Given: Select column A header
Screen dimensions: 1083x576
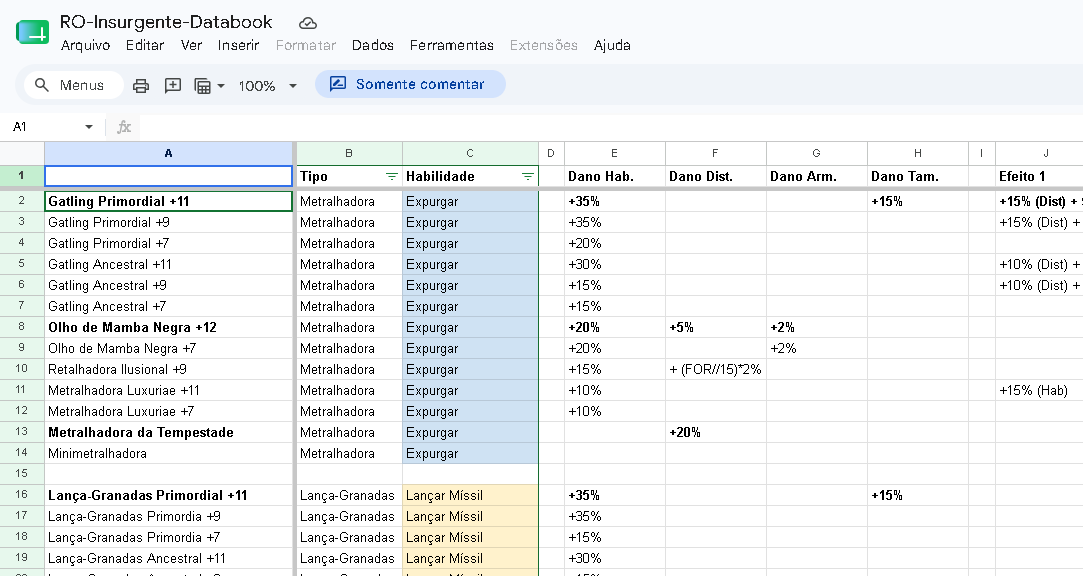Looking at the screenshot, I should coord(169,153).
